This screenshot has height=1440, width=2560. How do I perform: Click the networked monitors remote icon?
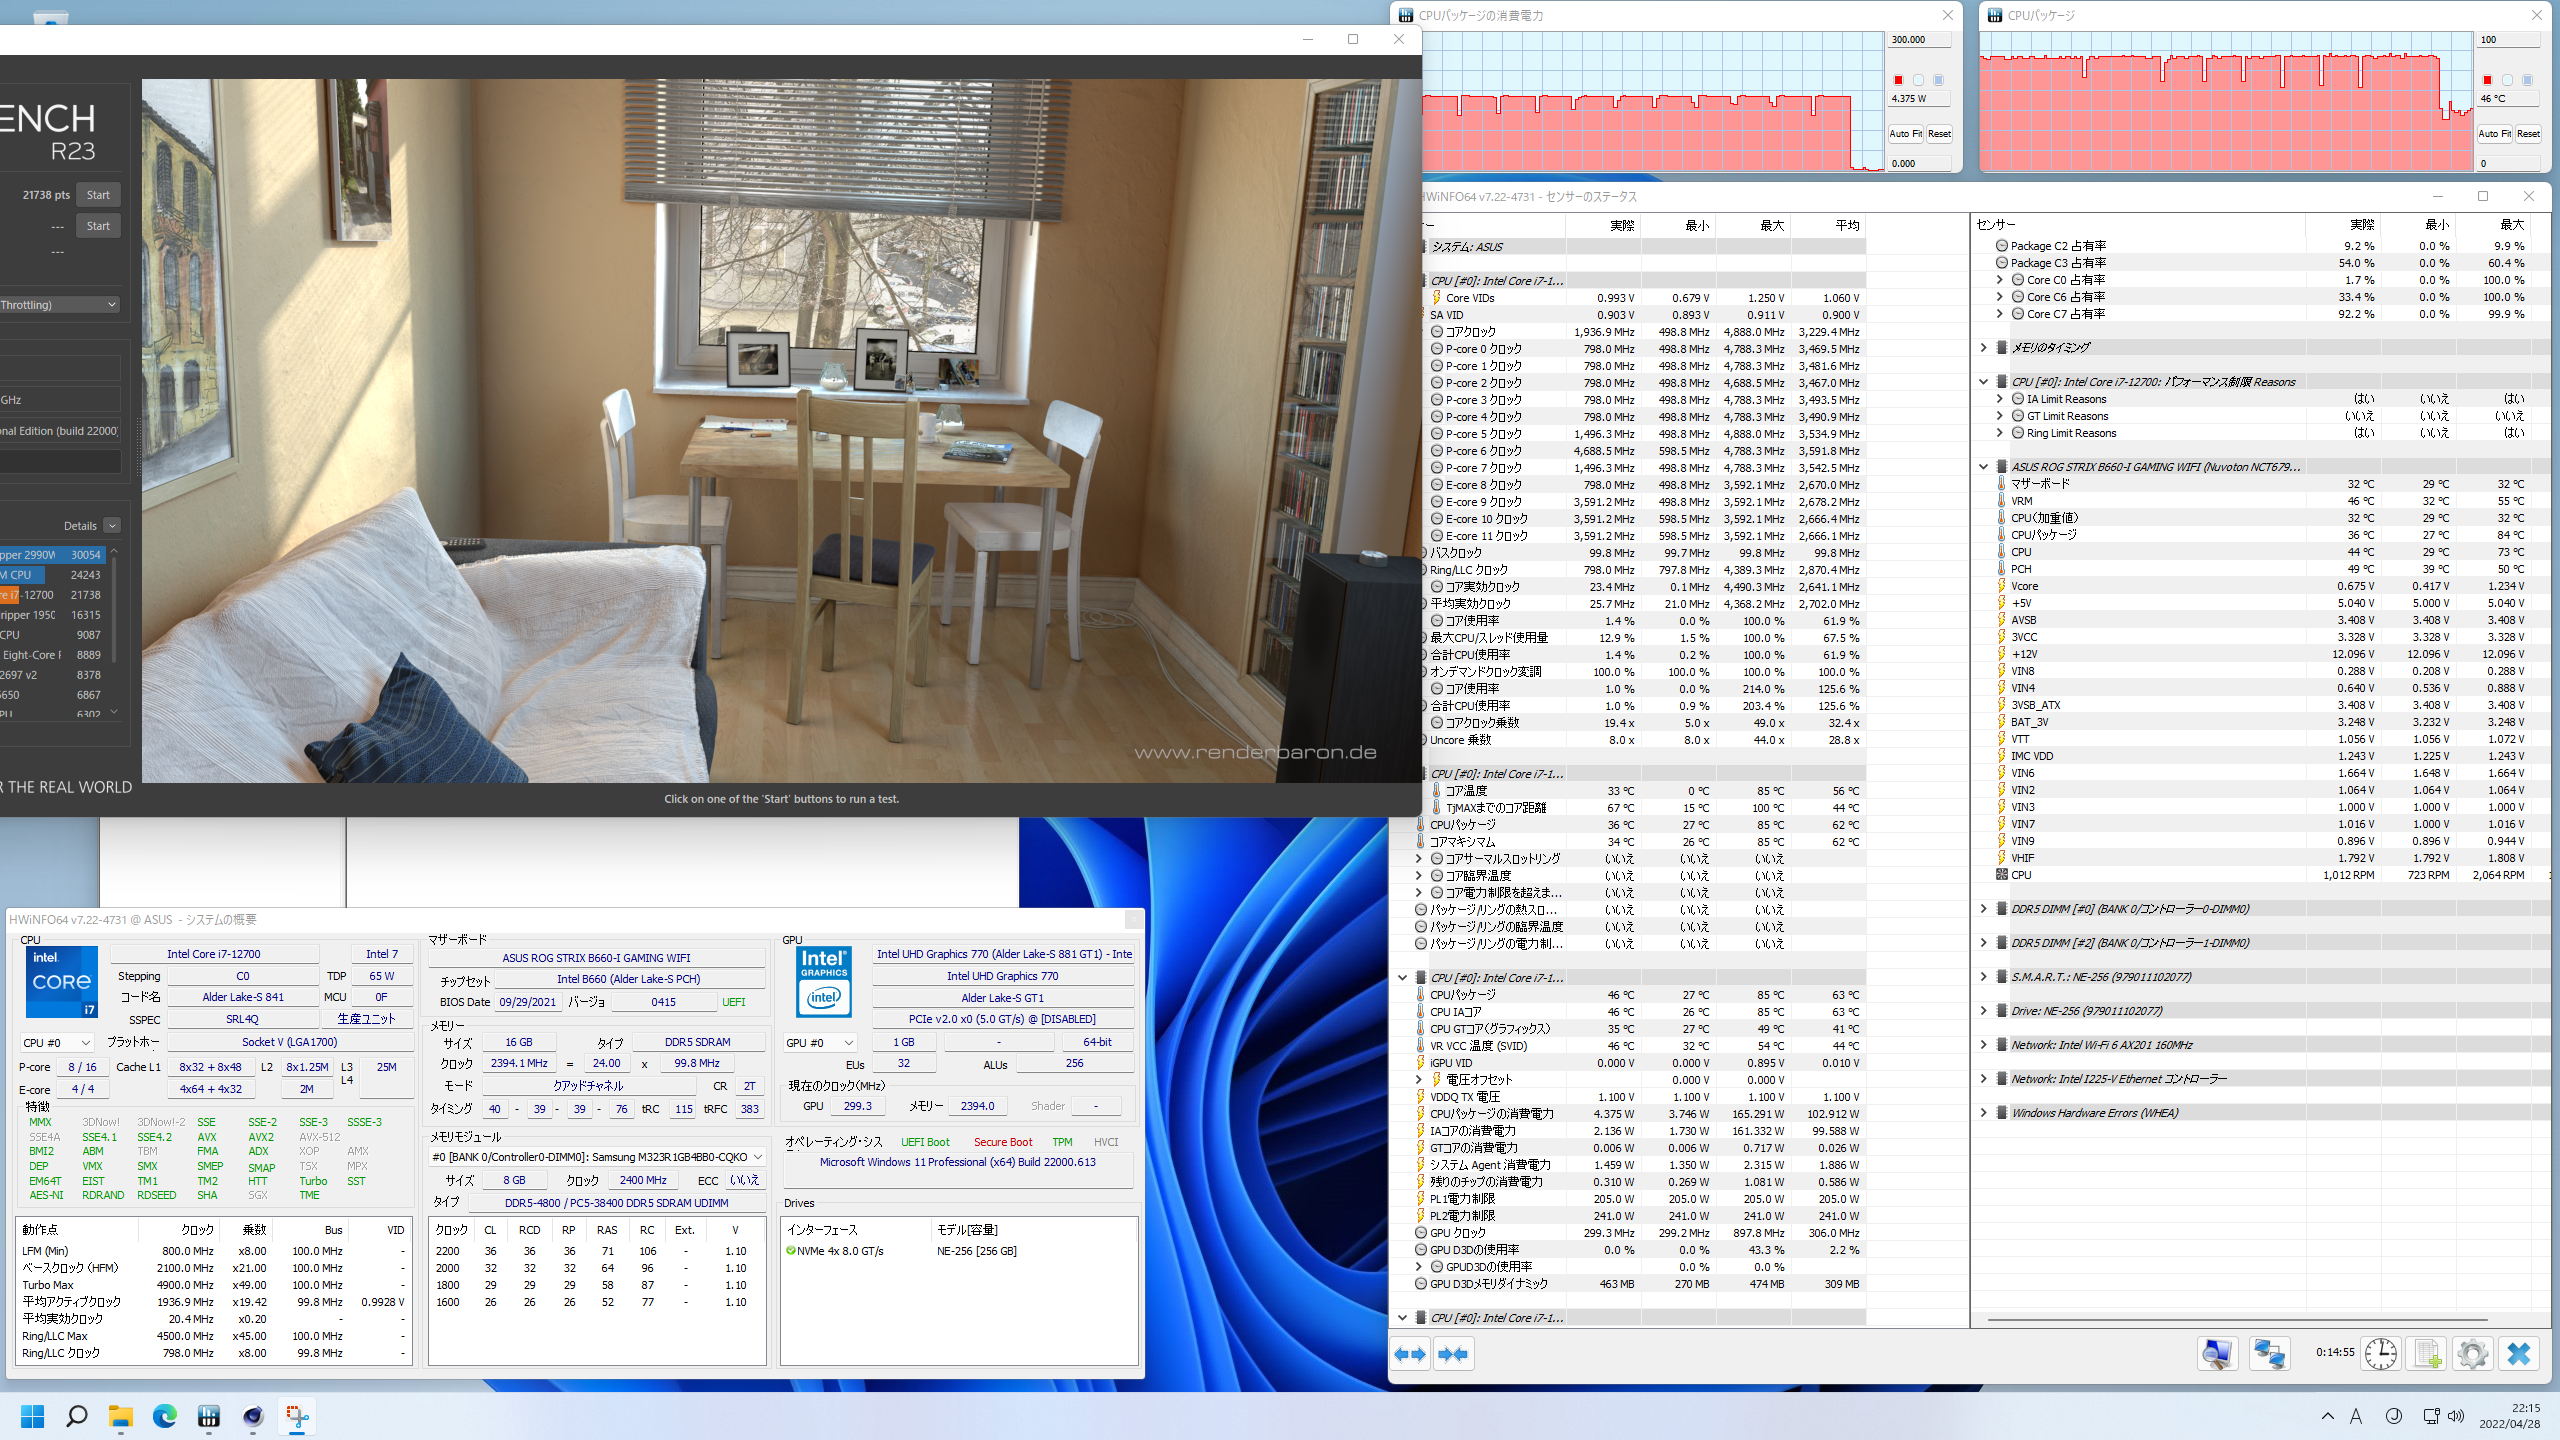(x=2269, y=1354)
